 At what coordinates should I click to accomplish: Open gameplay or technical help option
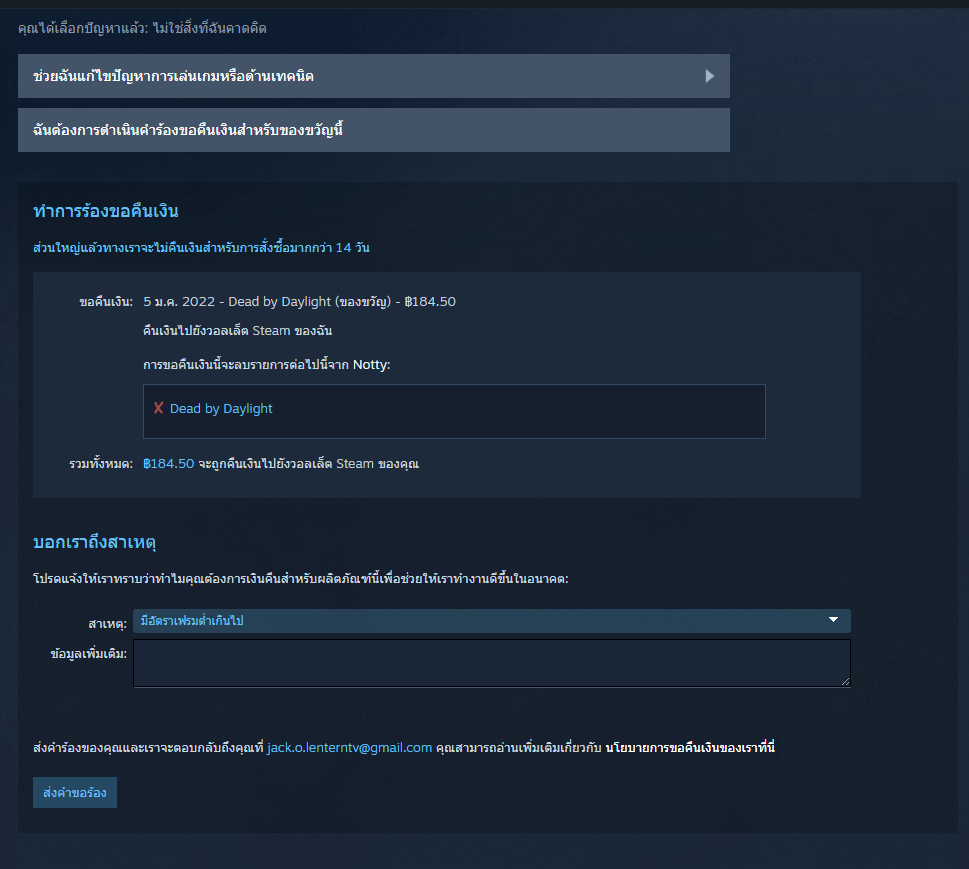373,76
